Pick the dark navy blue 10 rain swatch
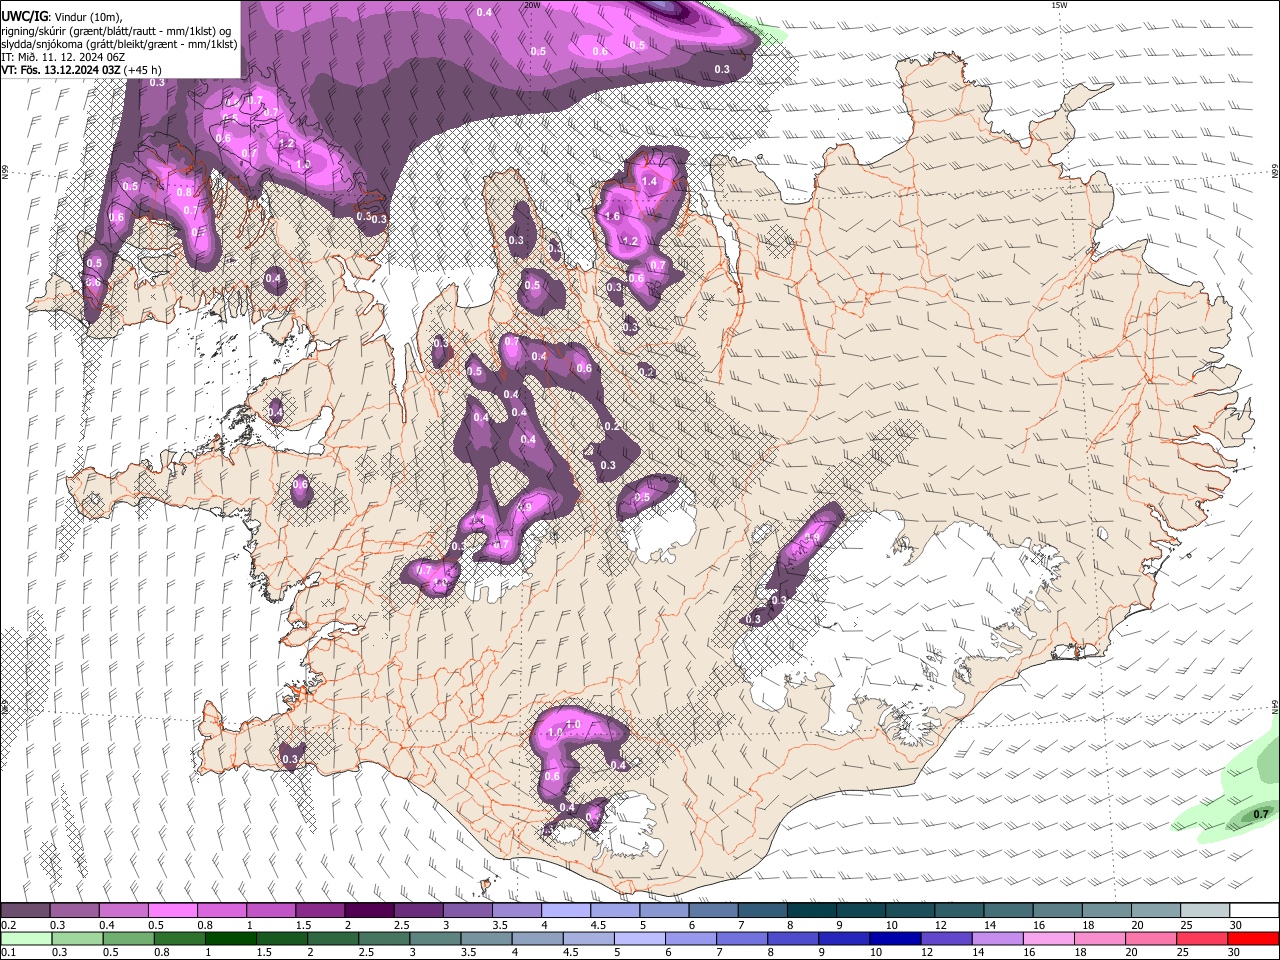The image size is (1280, 960). [x=894, y=938]
